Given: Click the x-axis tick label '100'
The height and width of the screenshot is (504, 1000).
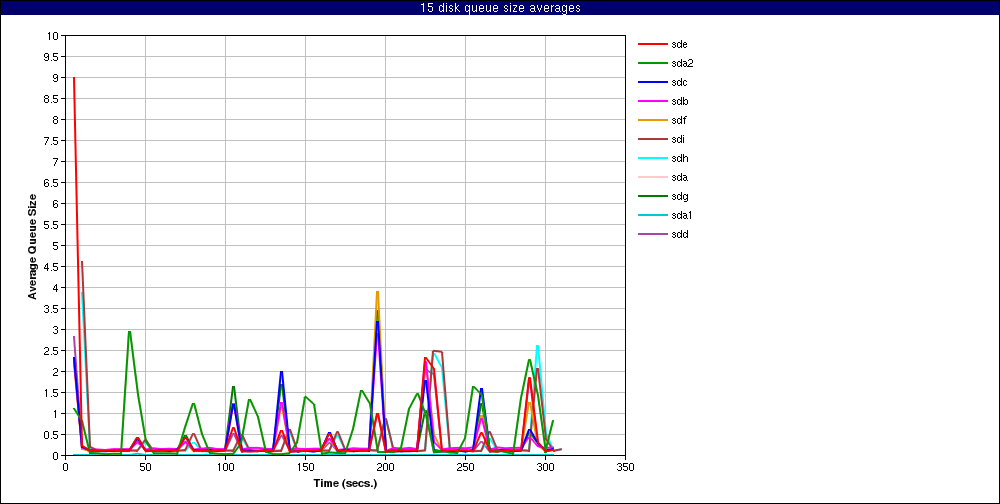Looking at the screenshot, I should point(225,467).
